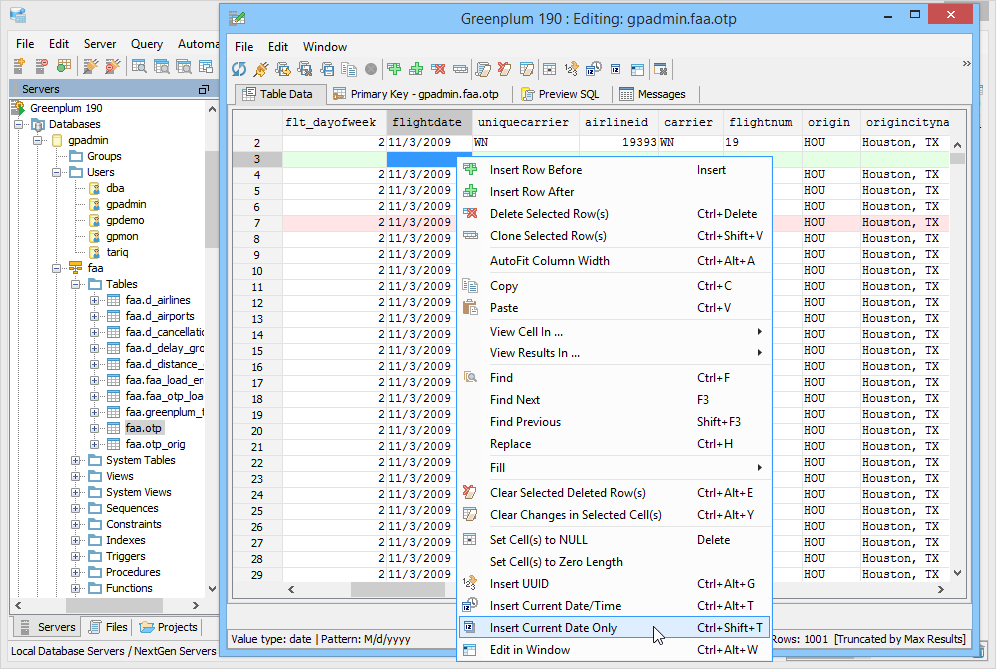This screenshot has height=669, width=996.
Task: Choose Set Cell(s) to NULL menu entry
Action: [614, 539]
